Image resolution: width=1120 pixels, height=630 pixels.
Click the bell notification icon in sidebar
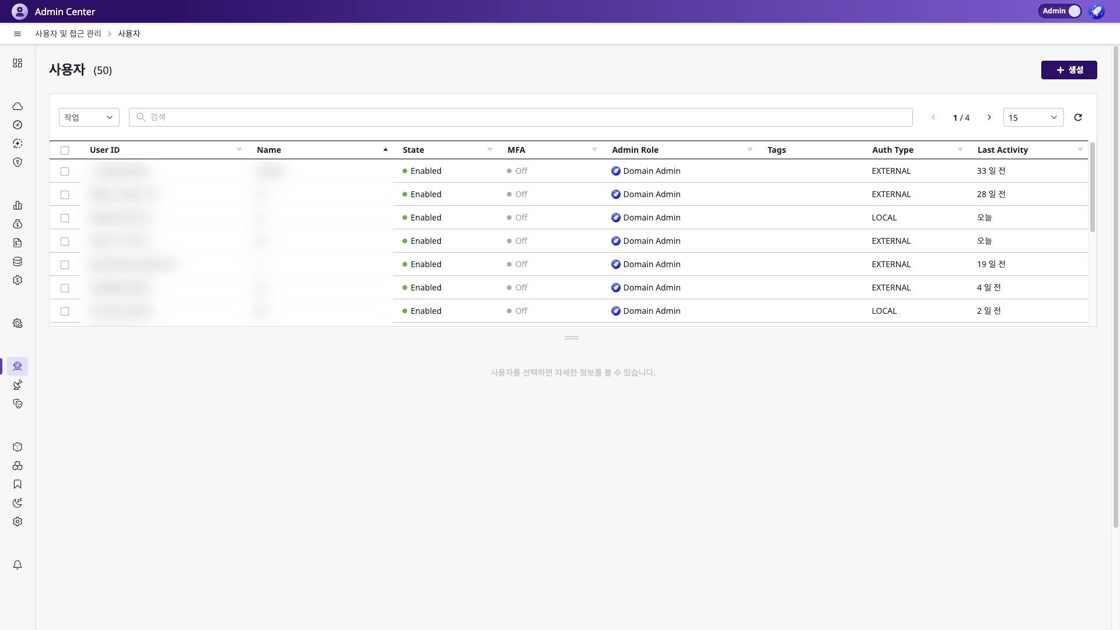[17, 565]
